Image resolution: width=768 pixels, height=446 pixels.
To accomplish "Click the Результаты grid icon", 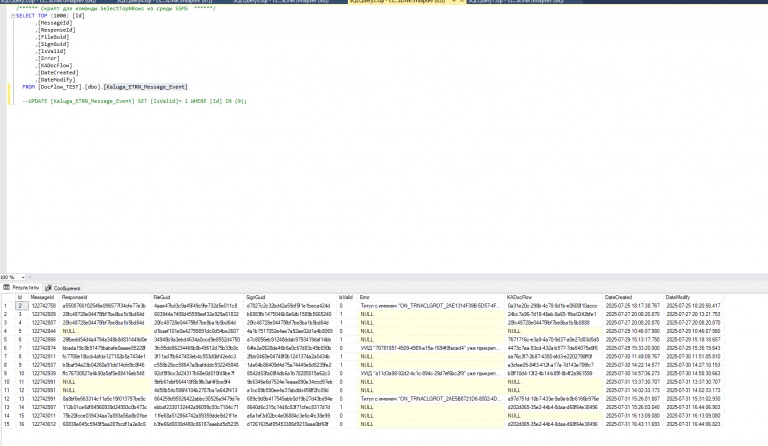I will pyautogui.click(x=6, y=287).
